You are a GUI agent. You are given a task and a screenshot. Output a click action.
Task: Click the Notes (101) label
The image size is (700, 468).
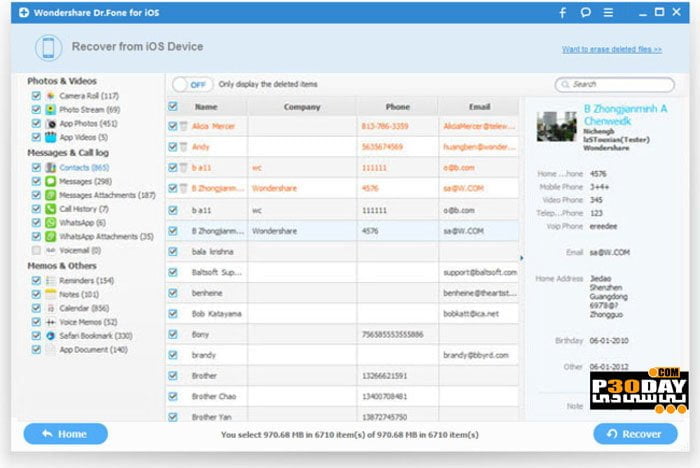tap(79, 294)
